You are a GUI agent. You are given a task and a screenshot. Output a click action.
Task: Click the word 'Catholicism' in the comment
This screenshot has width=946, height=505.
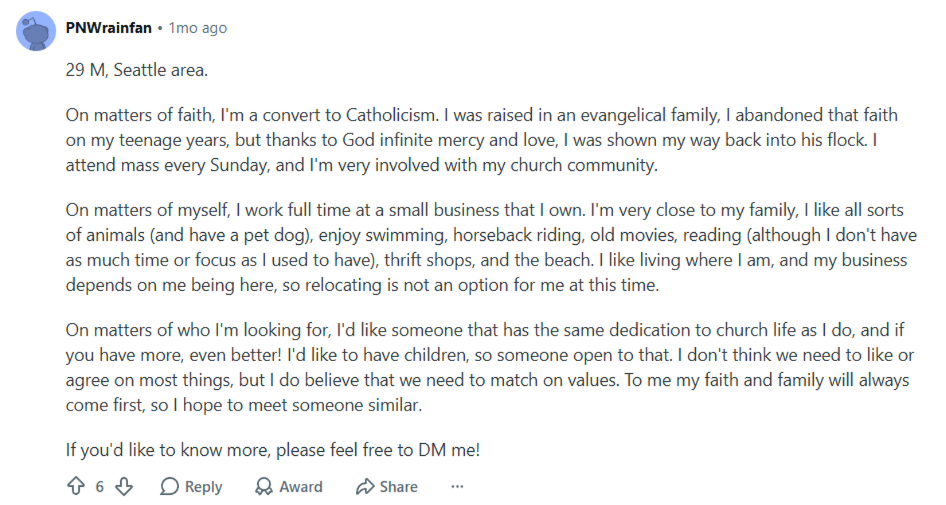coord(390,115)
